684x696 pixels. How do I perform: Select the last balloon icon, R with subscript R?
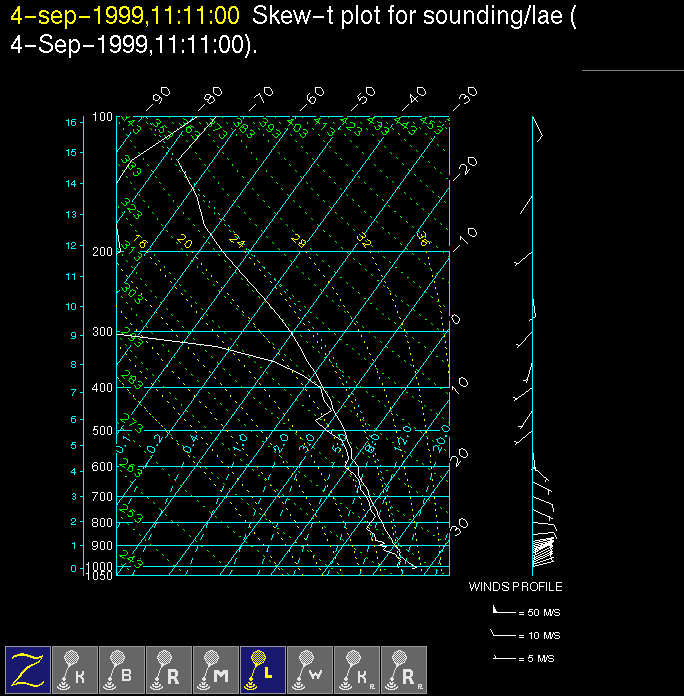pos(404,669)
